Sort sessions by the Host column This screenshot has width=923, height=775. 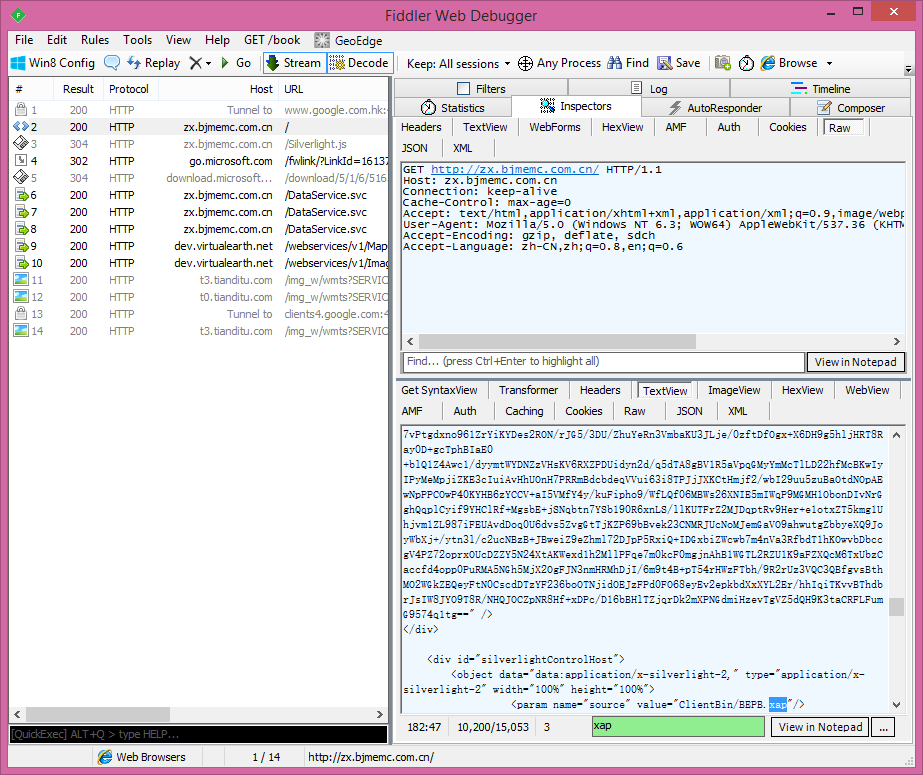[218, 89]
